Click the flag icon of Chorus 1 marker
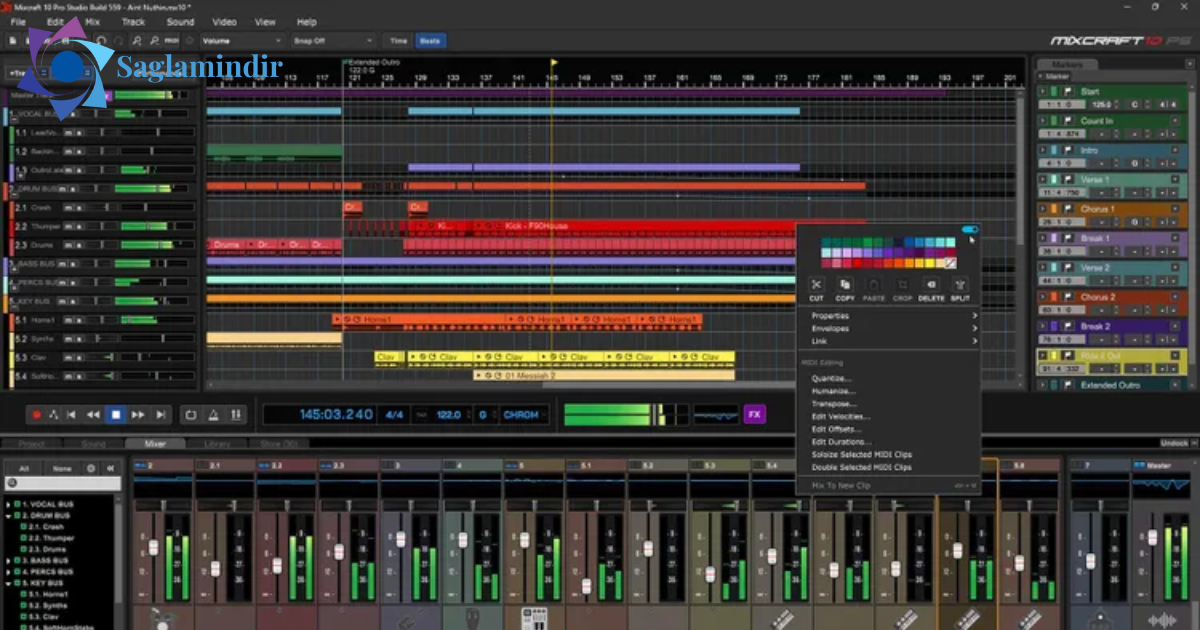The height and width of the screenshot is (630, 1200). click(x=1068, y=209)
